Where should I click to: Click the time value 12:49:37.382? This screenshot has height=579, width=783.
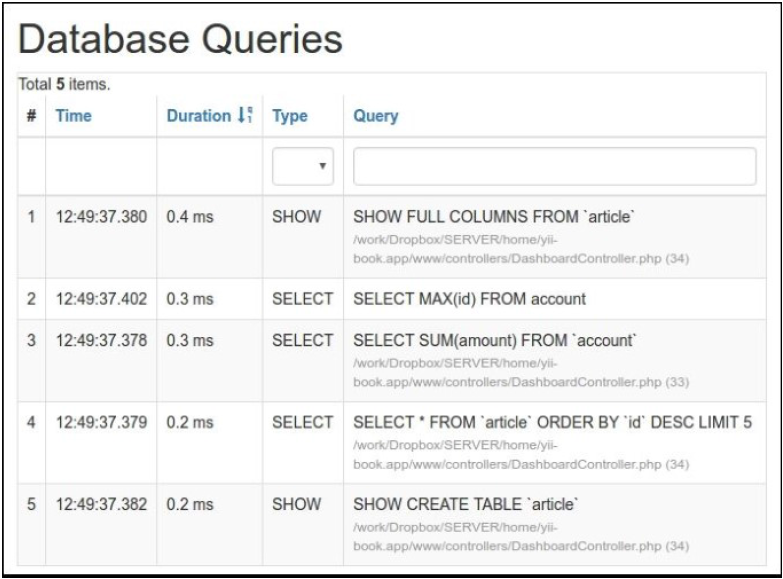(x=101, y=505)
